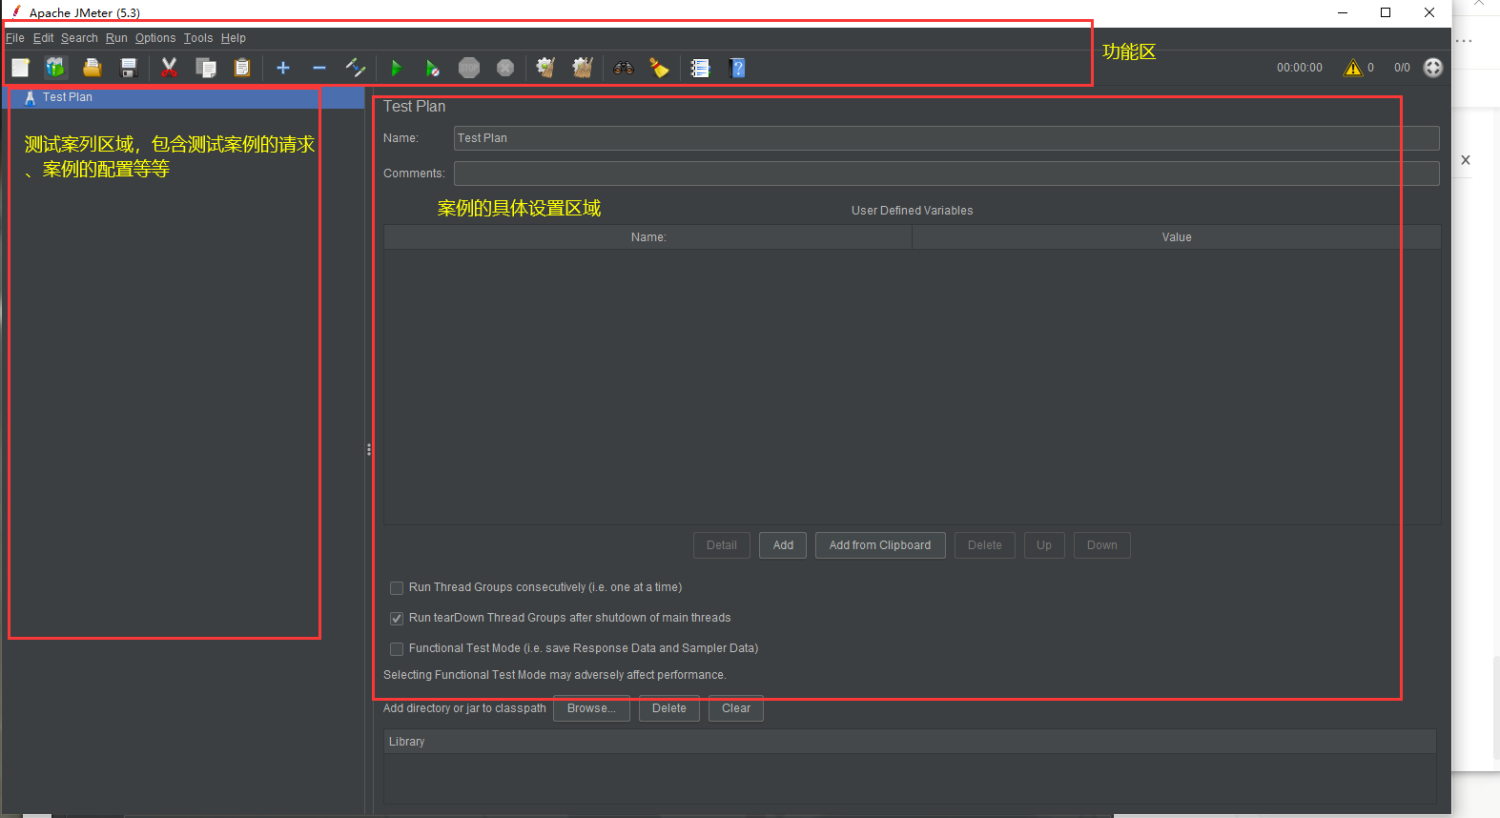Click the classpath Clear button
Screen dimensions: 1500x818
pyautogui.click(x=736, y=708)
